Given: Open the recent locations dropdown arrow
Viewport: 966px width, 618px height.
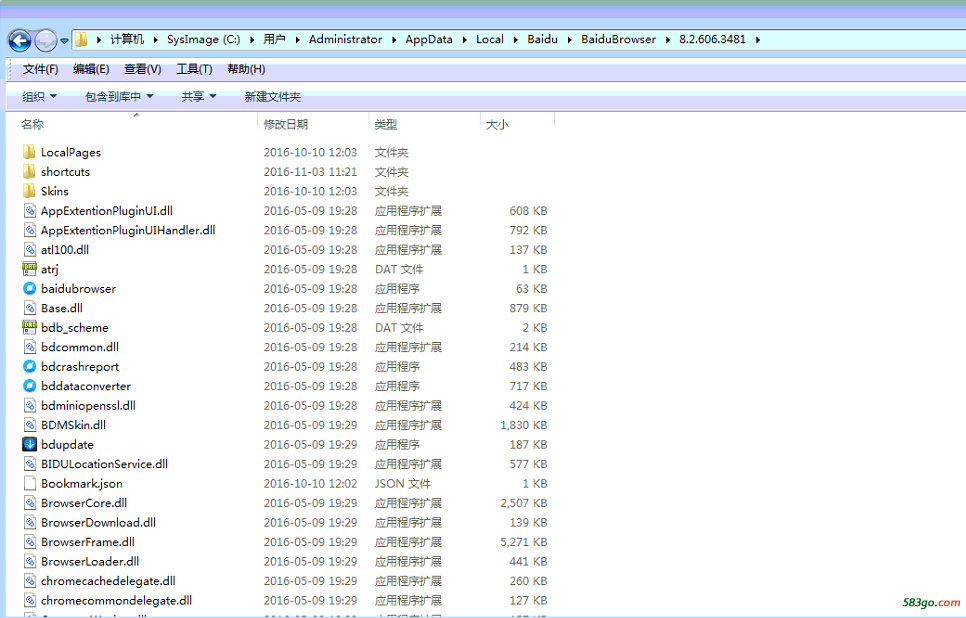Looking at the screenshot, I should pos(64,41).
